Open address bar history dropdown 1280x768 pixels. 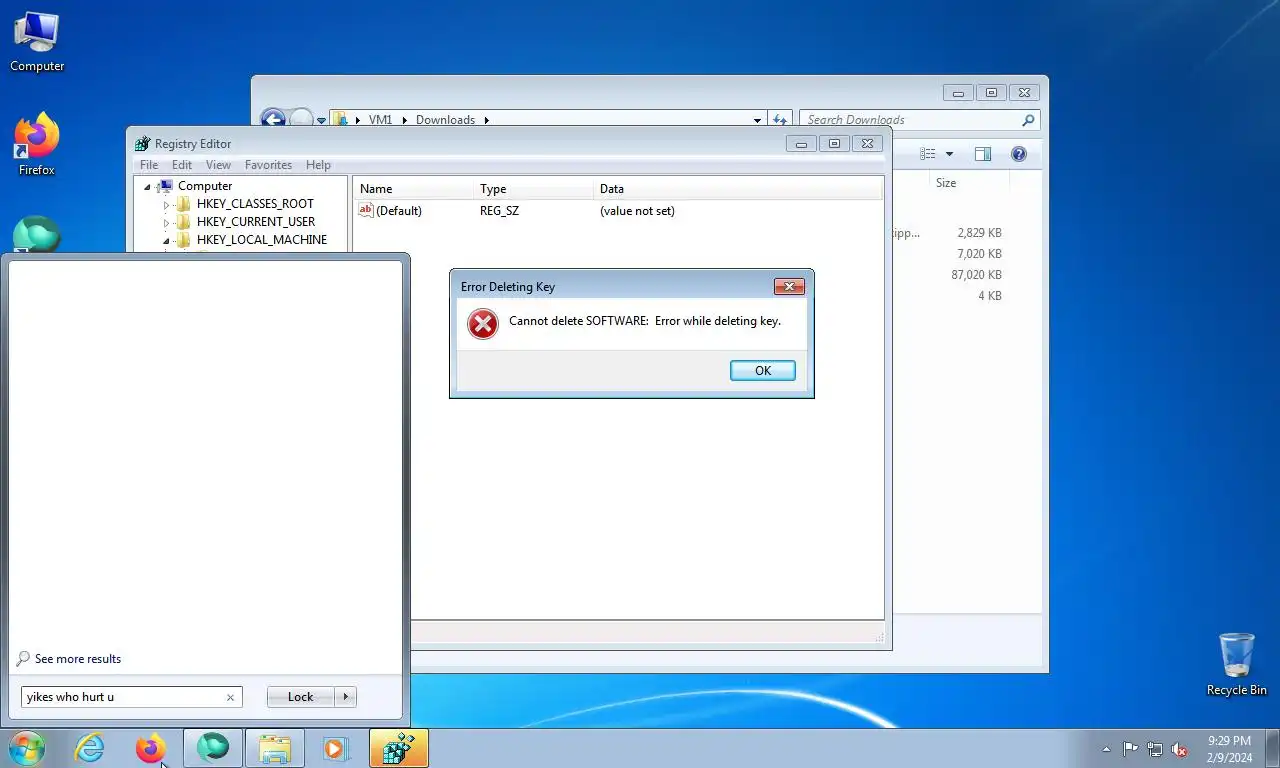(757, 120)
